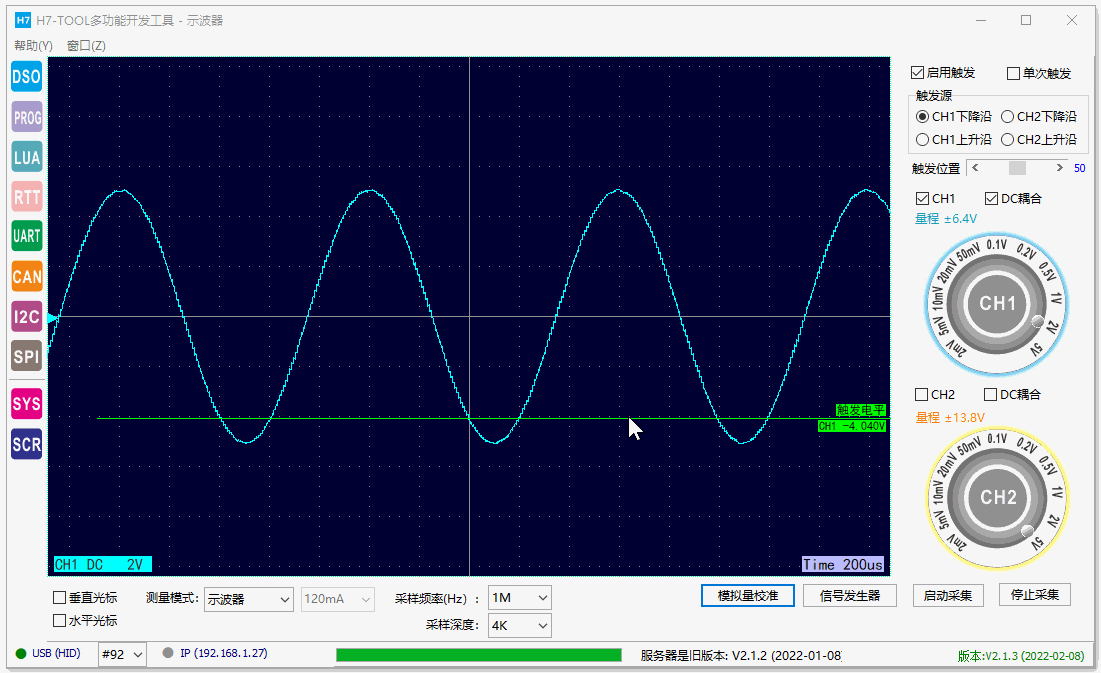
Task: Toggle the 启用触发 enable trigger checkbox
Action: pos(943,72)
